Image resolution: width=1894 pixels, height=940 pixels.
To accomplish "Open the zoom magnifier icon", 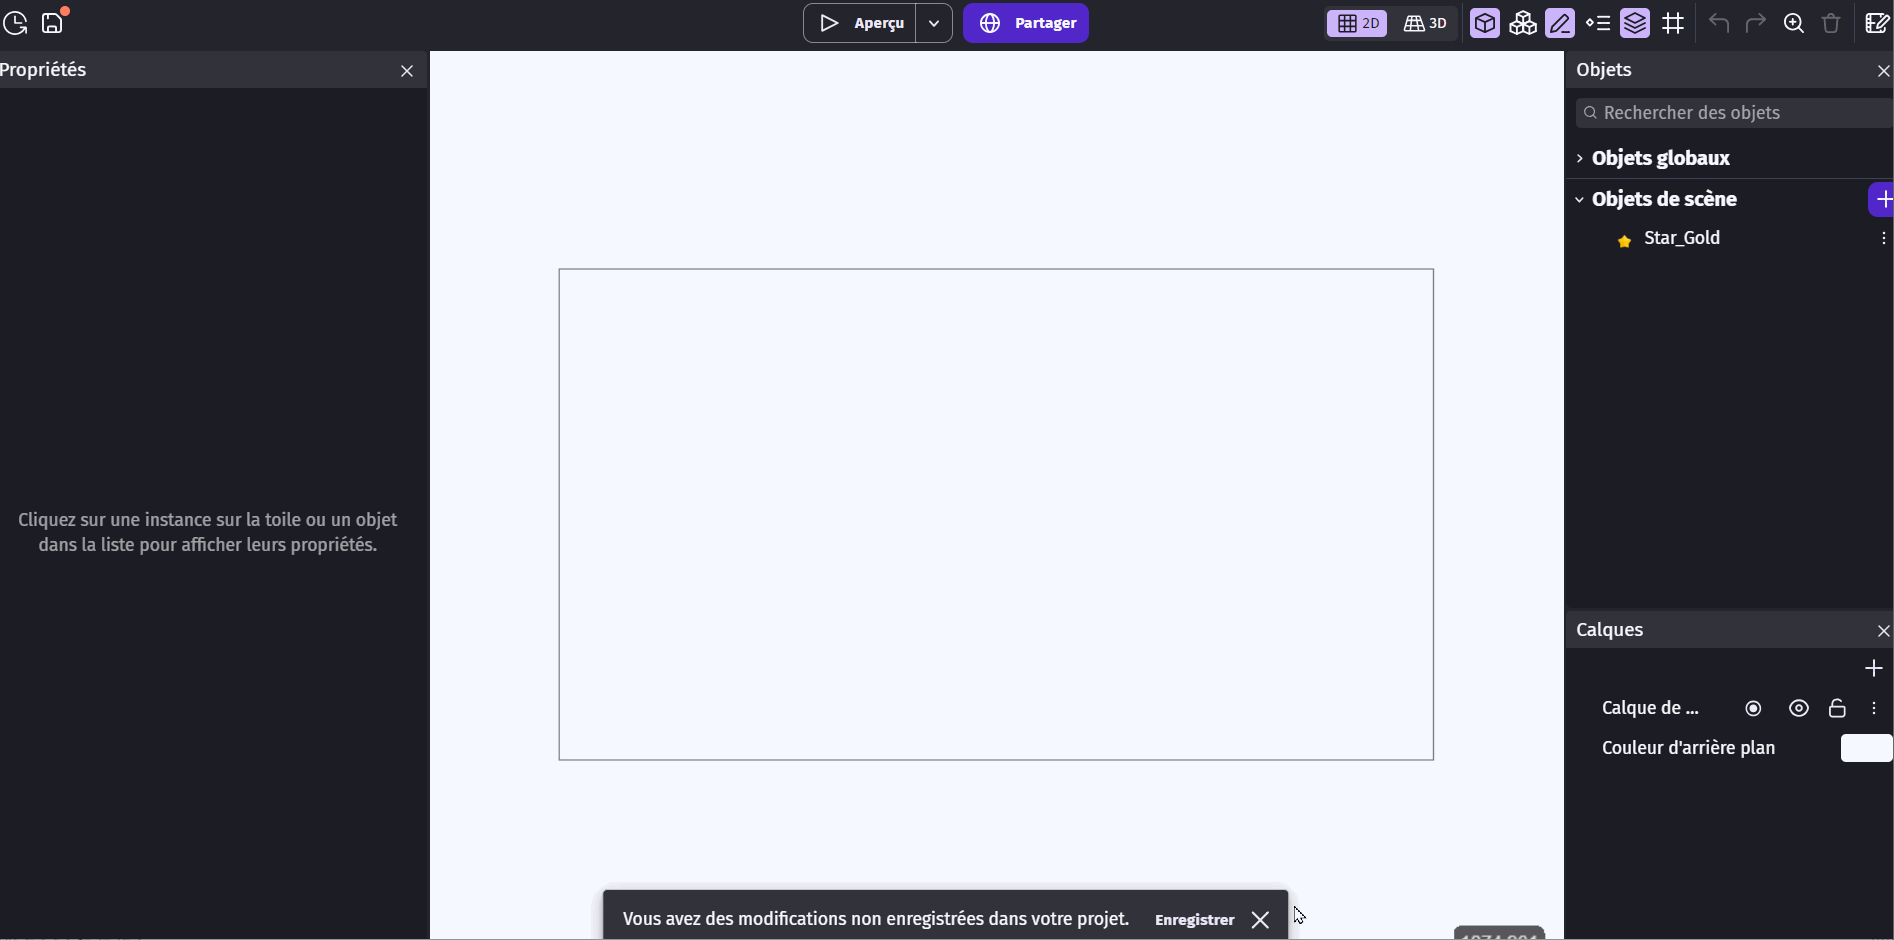I will (1793, 23).
